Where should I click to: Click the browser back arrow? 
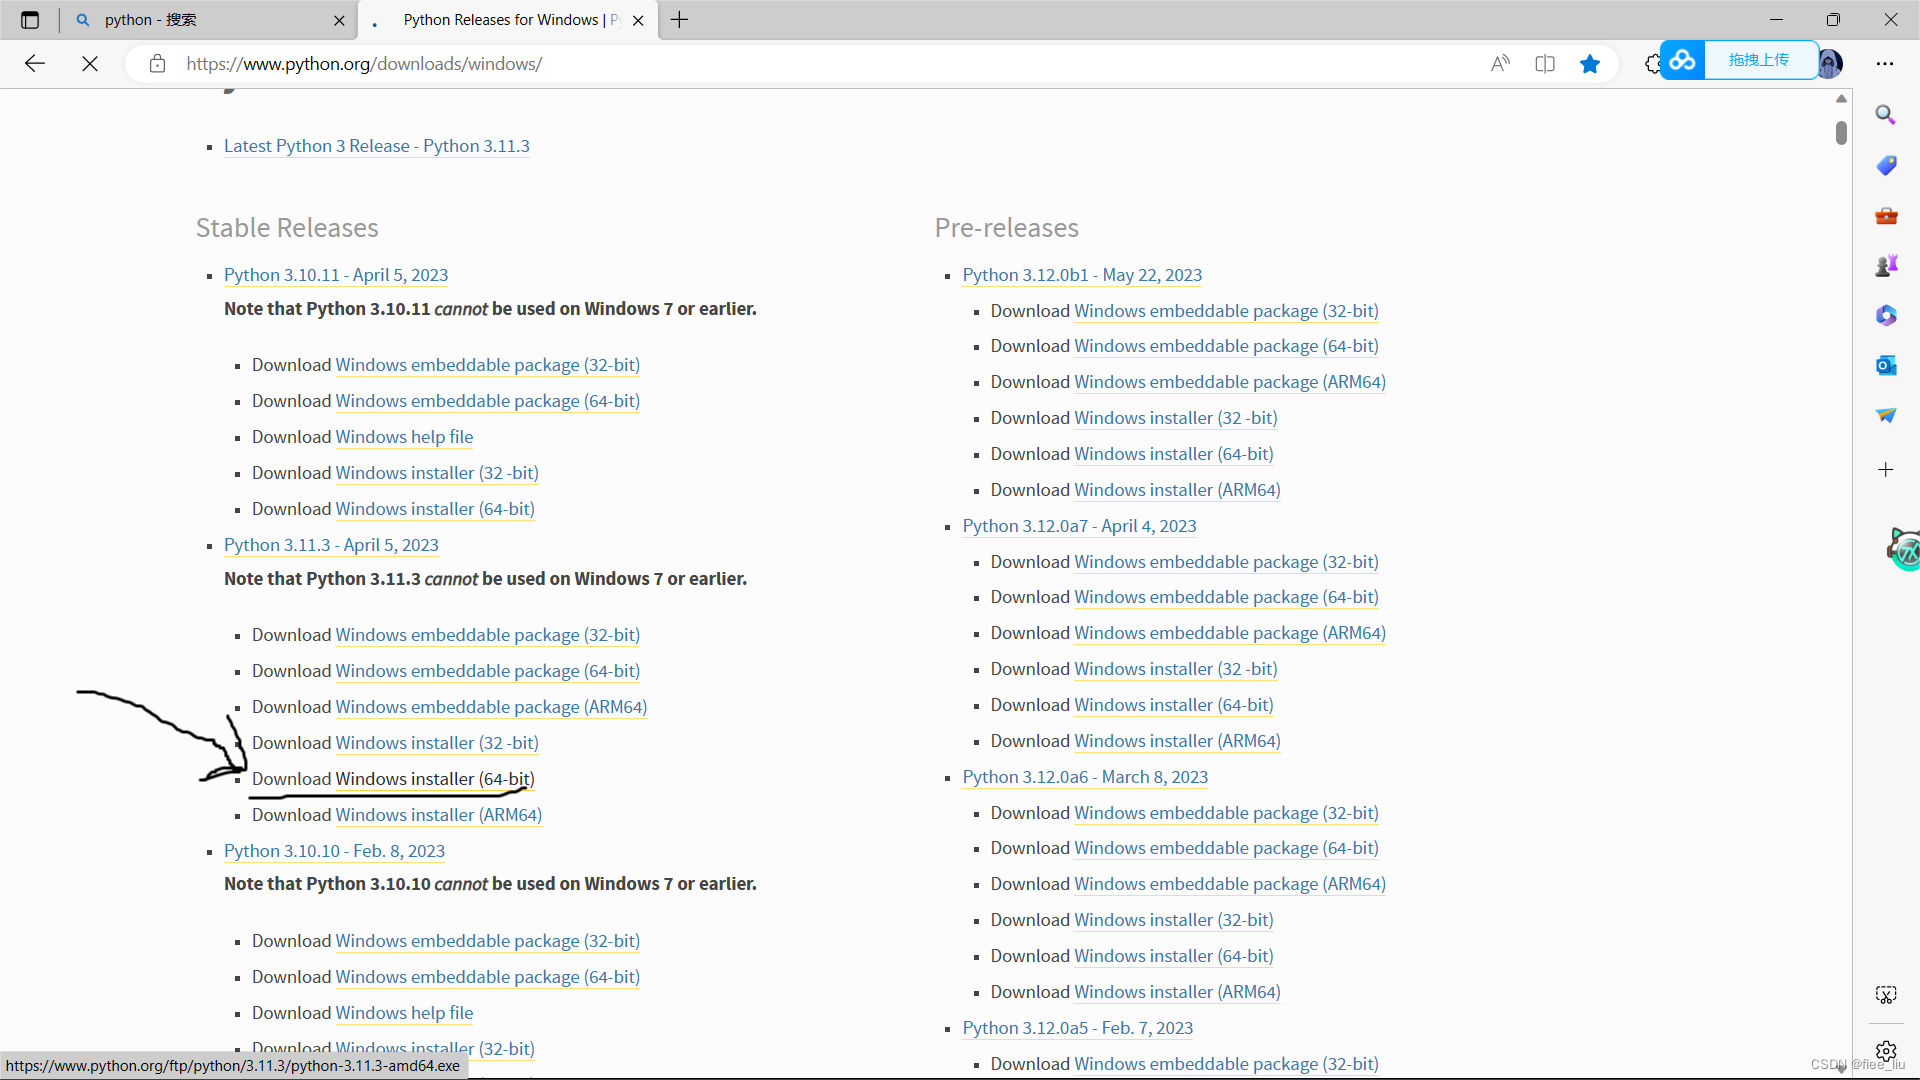pos(35,64)
